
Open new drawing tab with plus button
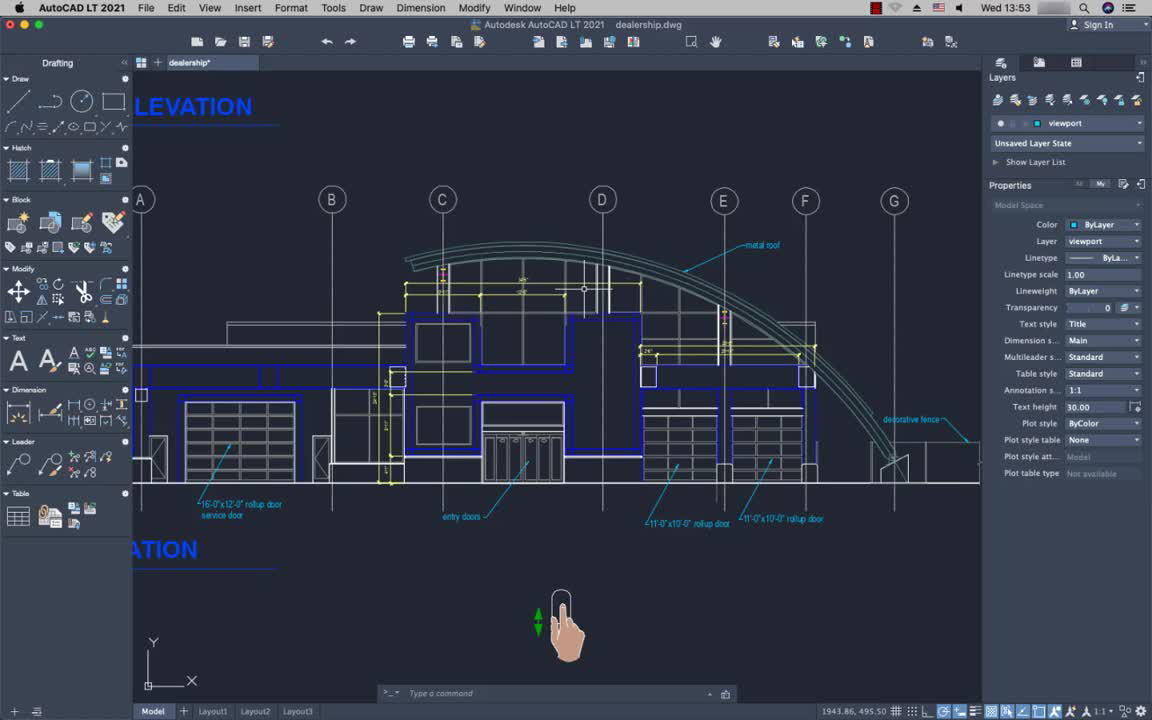click(157, 62)
